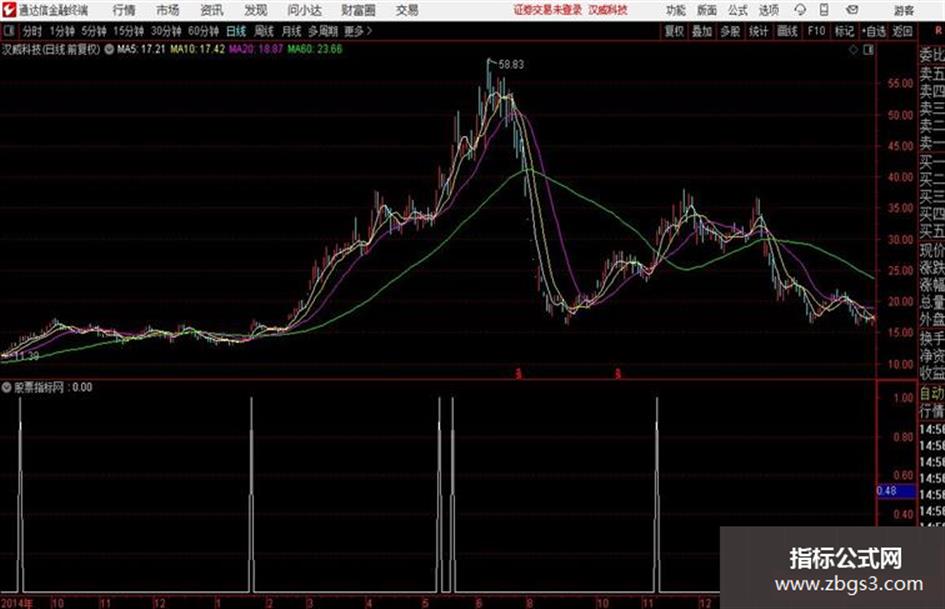Click the 叠加 overlay toolbar button
Screen dimensions: 945x609
[702, 31]
